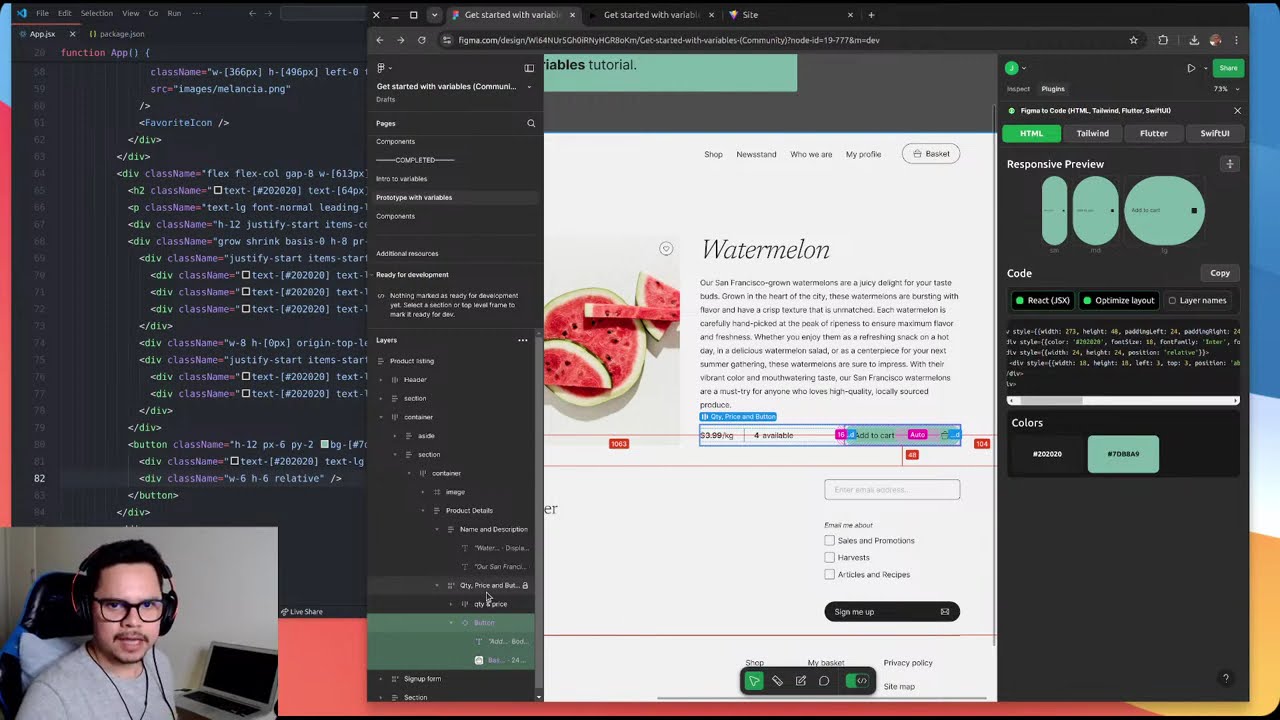This screenshot has width=1280, height=720.
Task: Click the tab search dropdown in browser
Action: click(x=434, y=15)
